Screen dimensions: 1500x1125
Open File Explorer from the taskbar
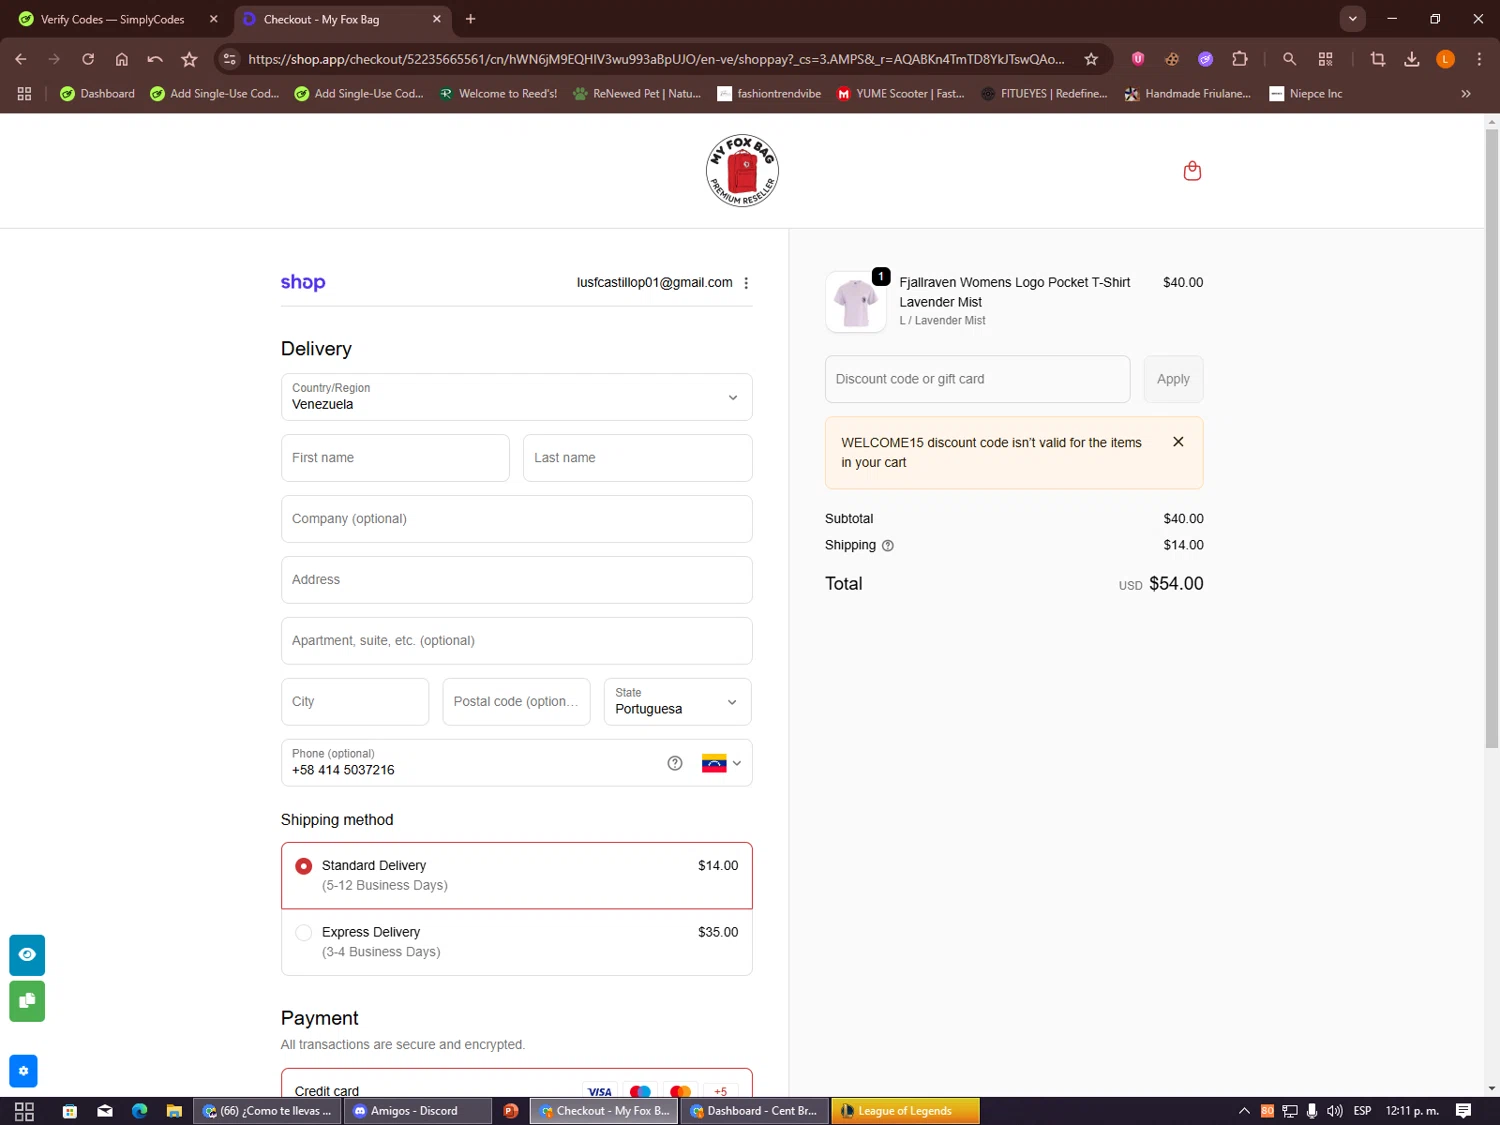click(x=174, y=1111)
